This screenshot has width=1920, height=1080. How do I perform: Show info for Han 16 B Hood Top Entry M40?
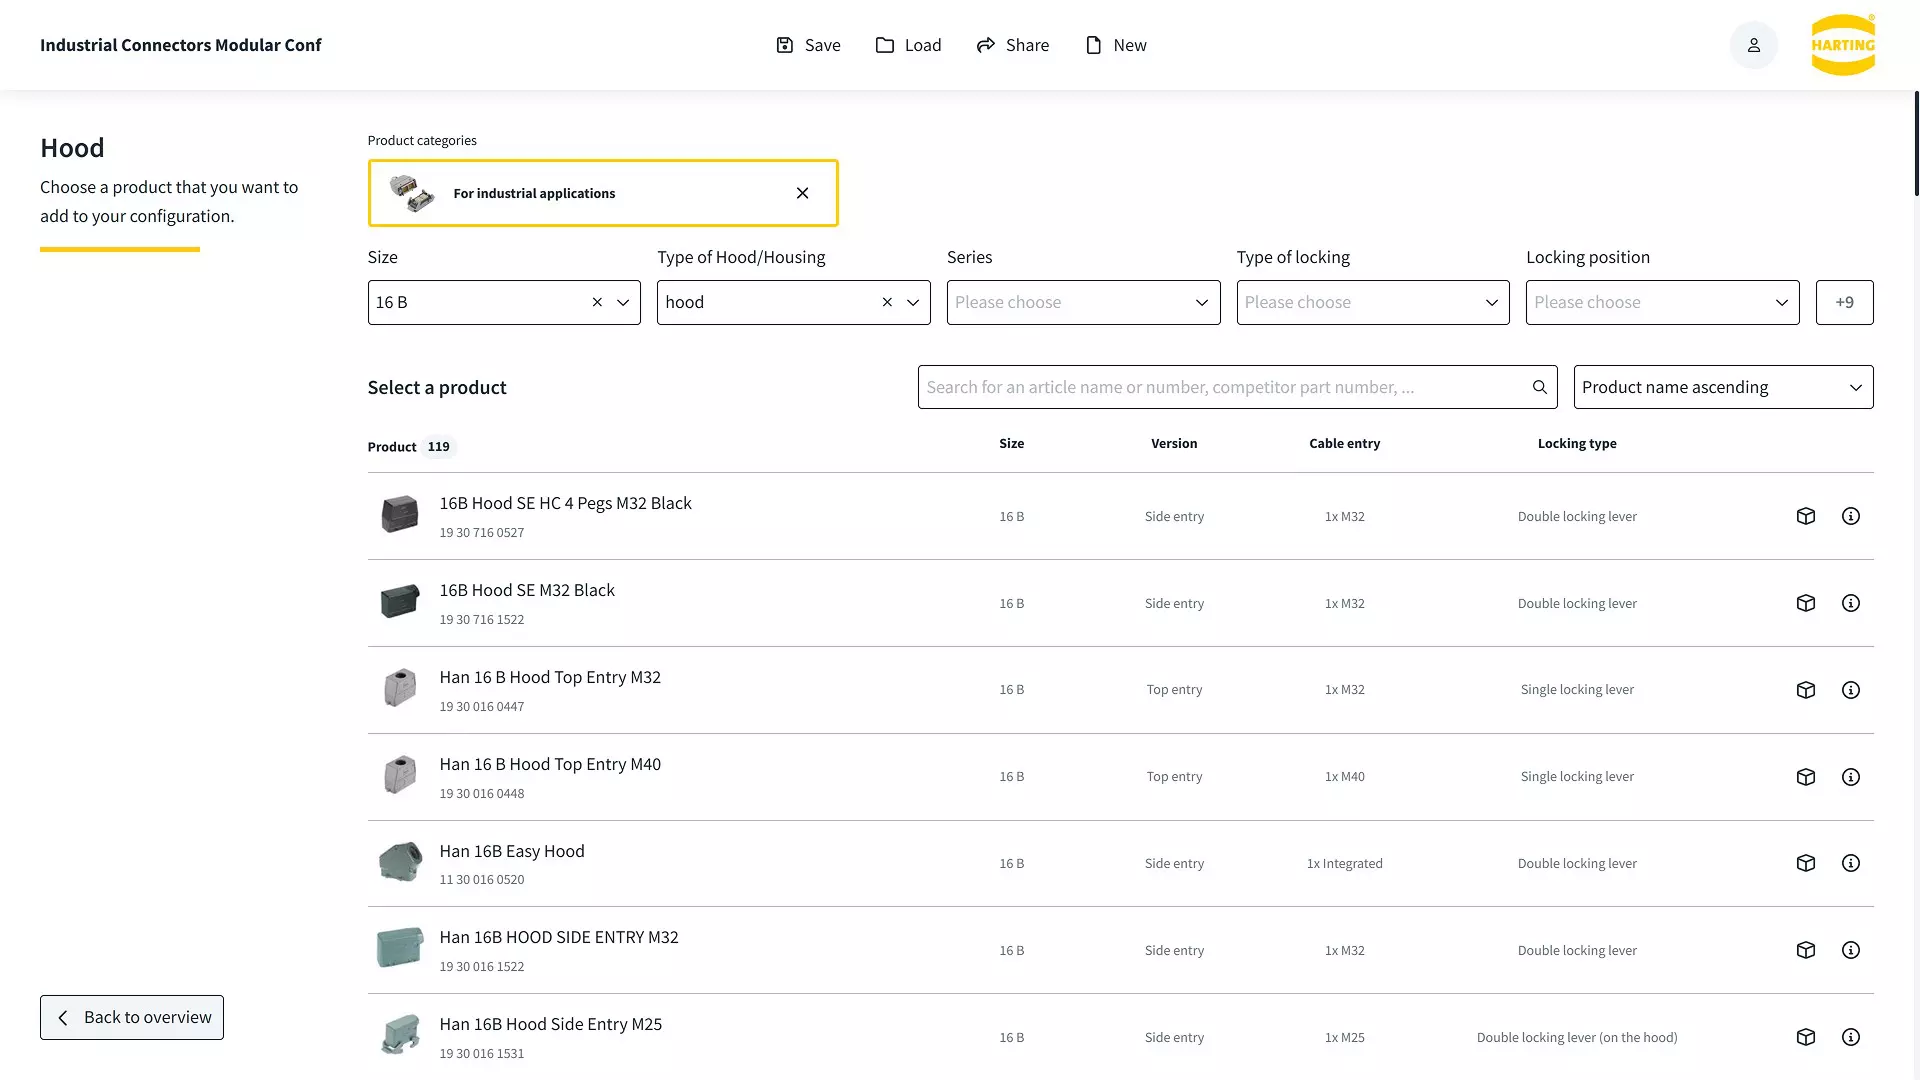pyautogui.click(x=1851, y=777)
